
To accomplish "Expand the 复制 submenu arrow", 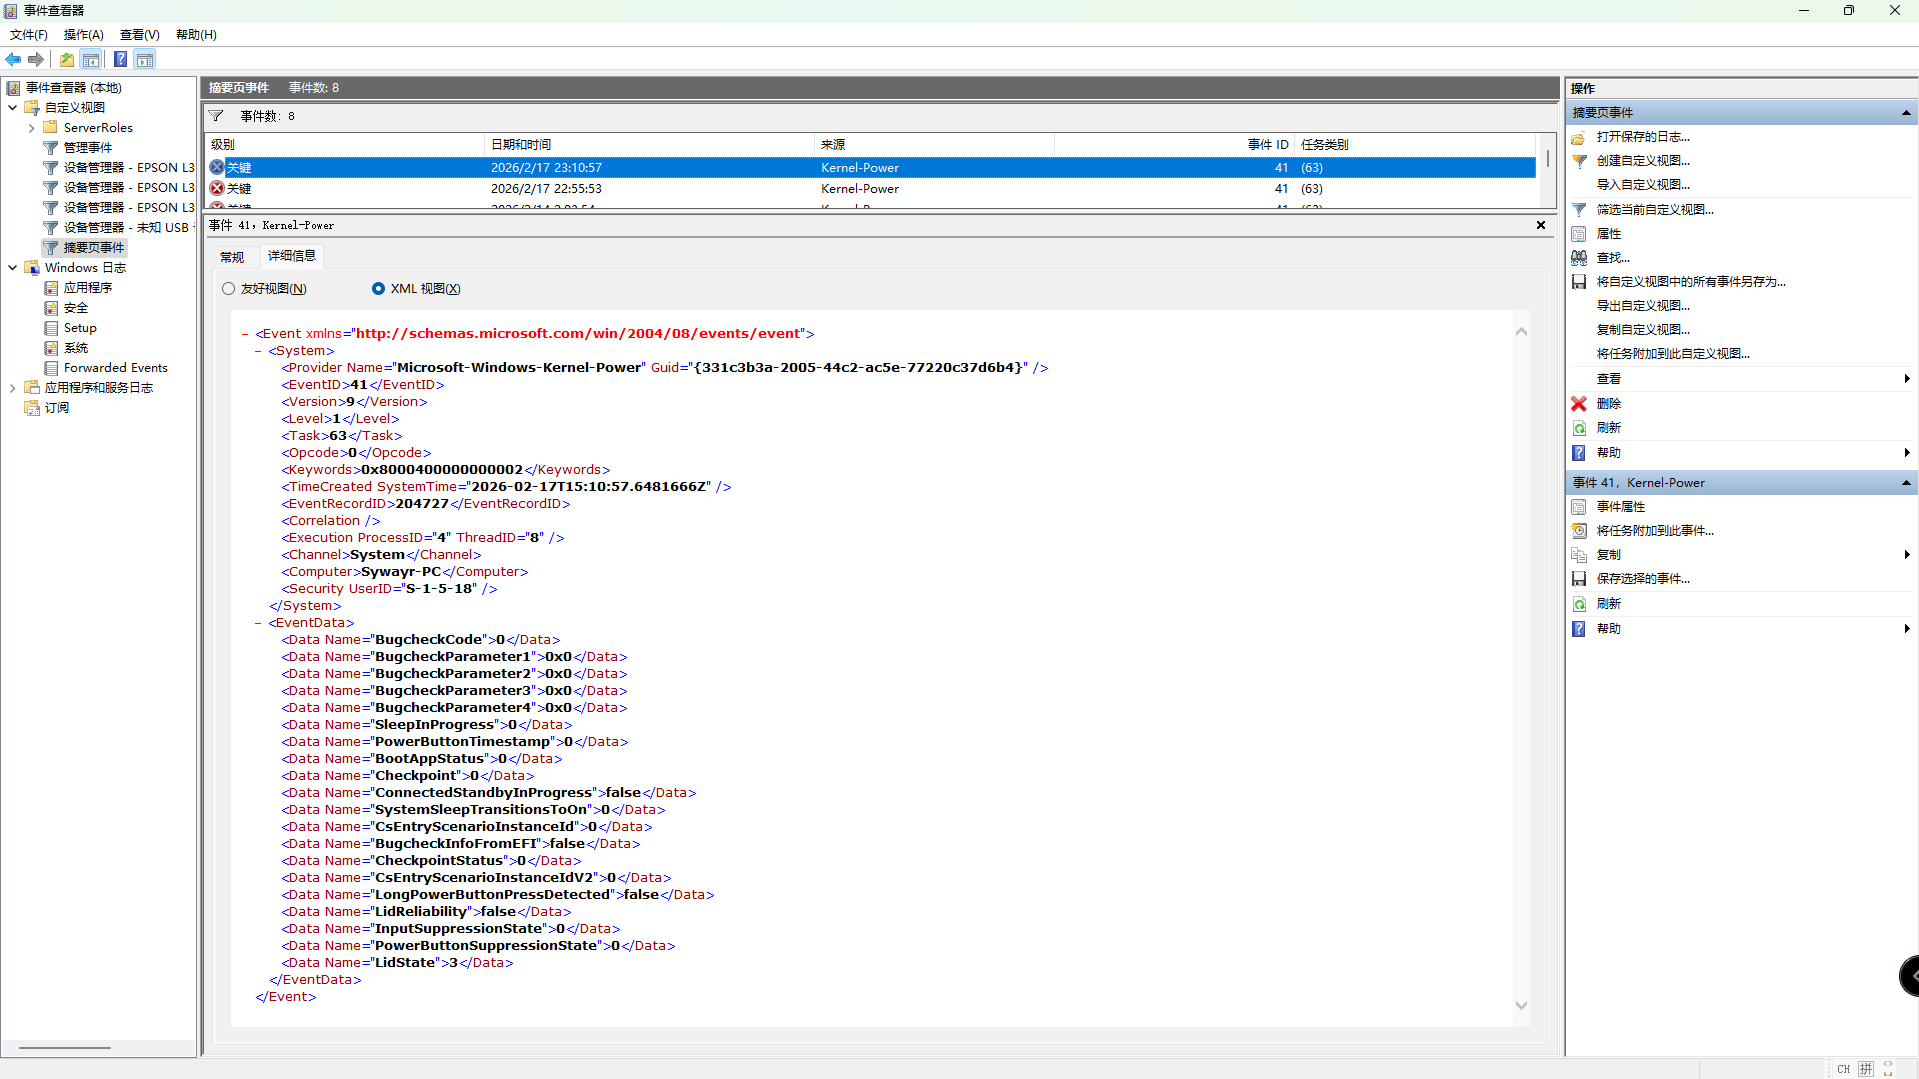I will pyautogui.click(x=1907, y=555).
